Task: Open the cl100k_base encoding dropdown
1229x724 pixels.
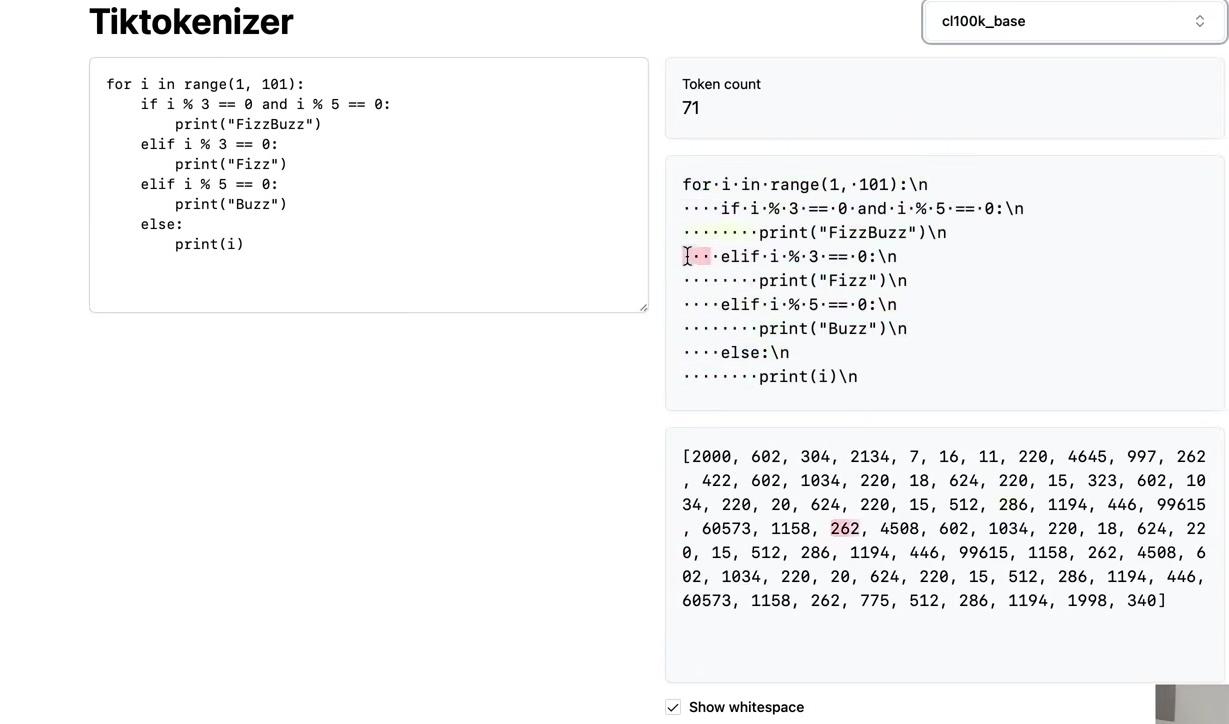Action: coord(1074,21)
